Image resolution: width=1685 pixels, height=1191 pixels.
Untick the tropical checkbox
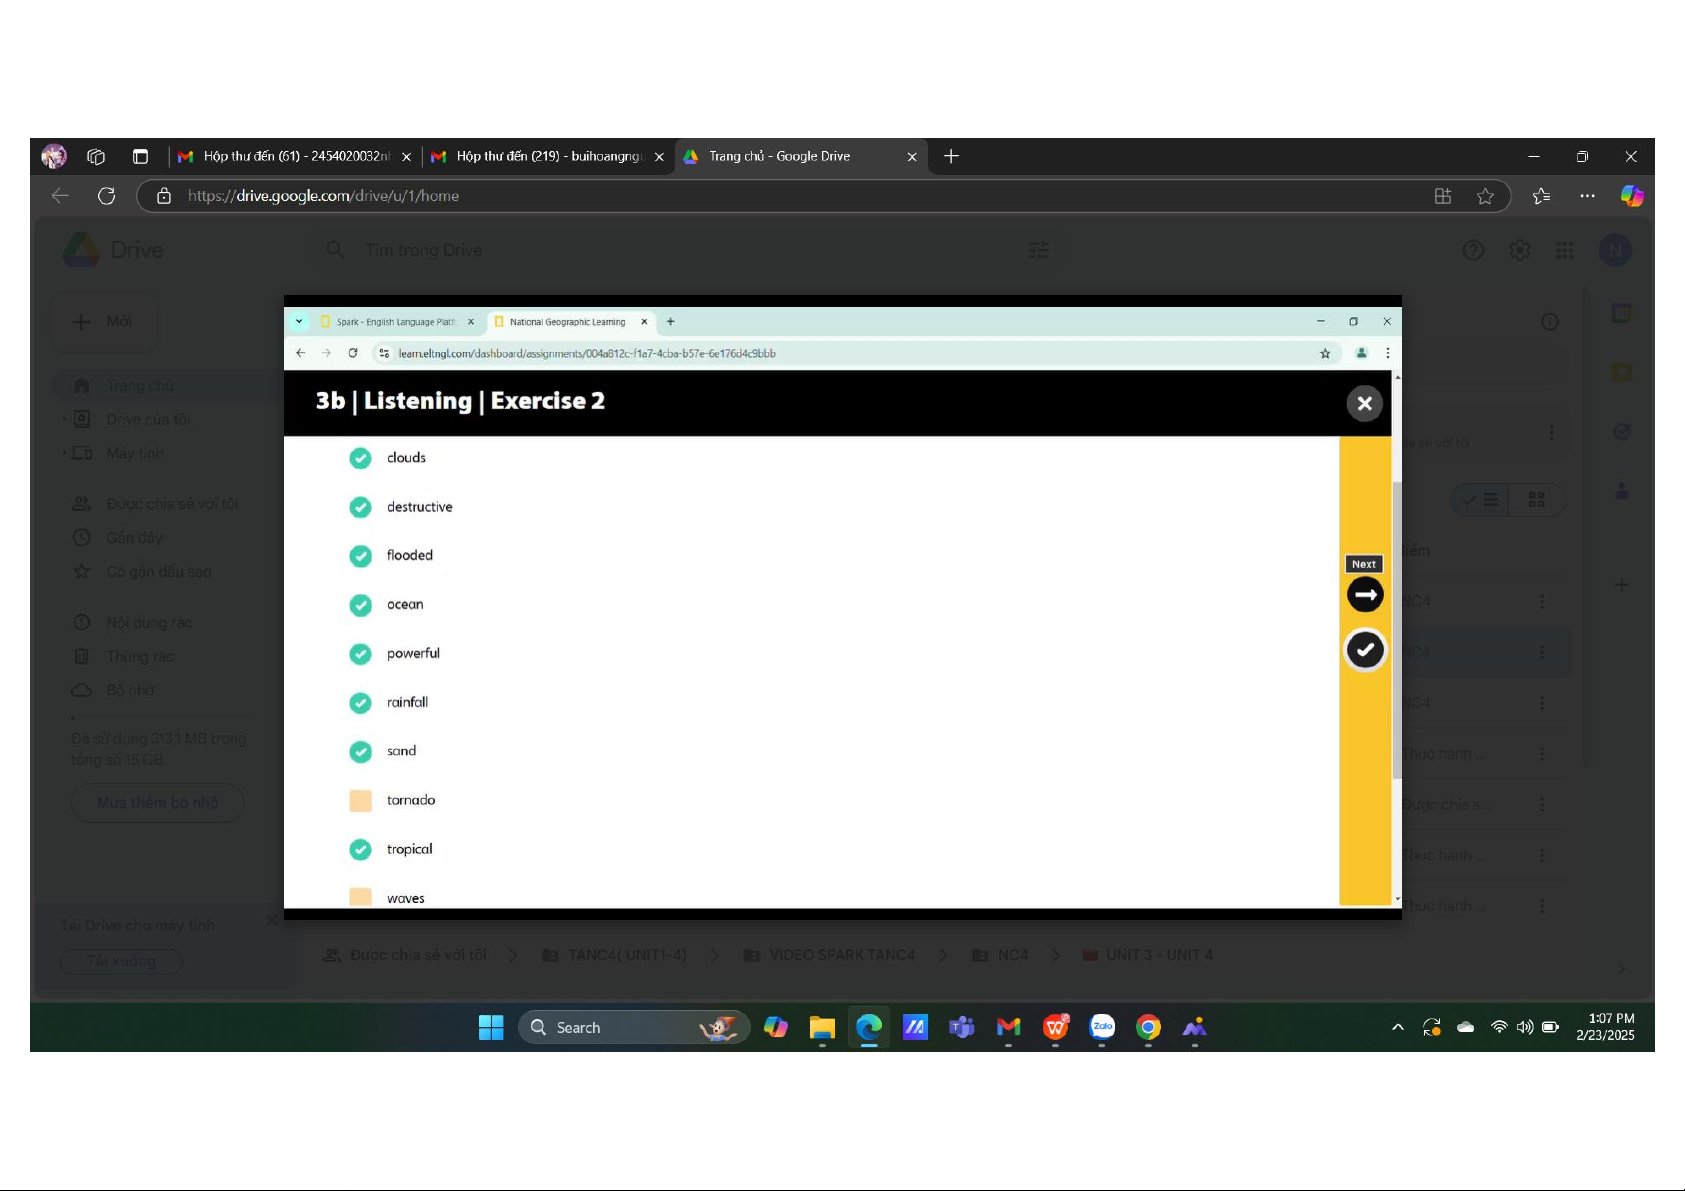tap(360, 849)
